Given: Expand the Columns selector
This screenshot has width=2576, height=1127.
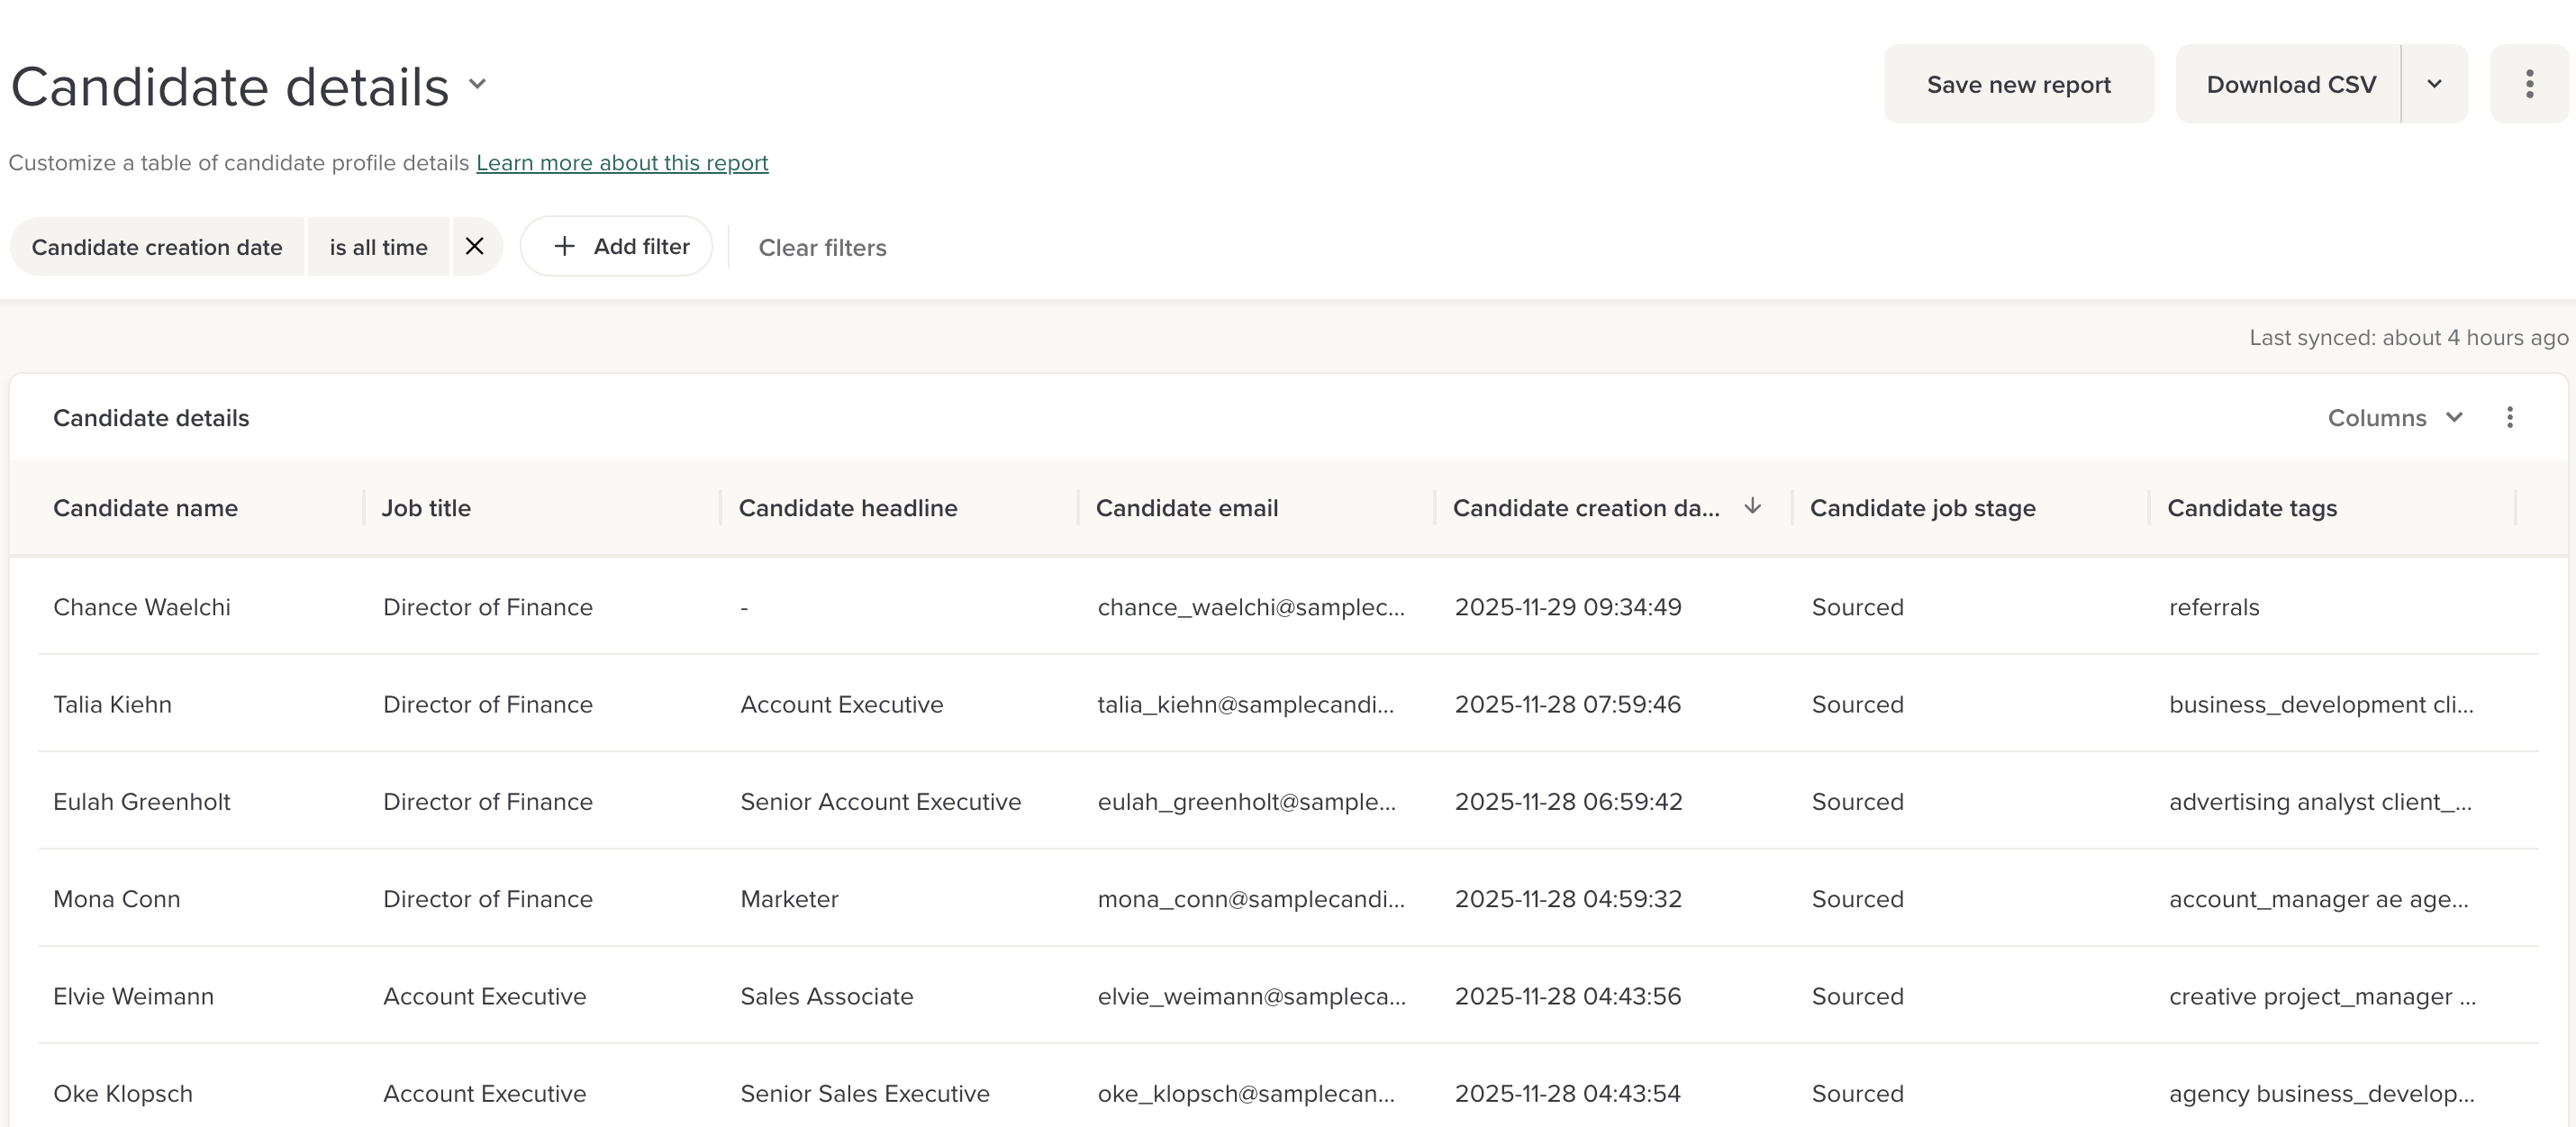Looking at the screenshot, I should [2394, 418].
